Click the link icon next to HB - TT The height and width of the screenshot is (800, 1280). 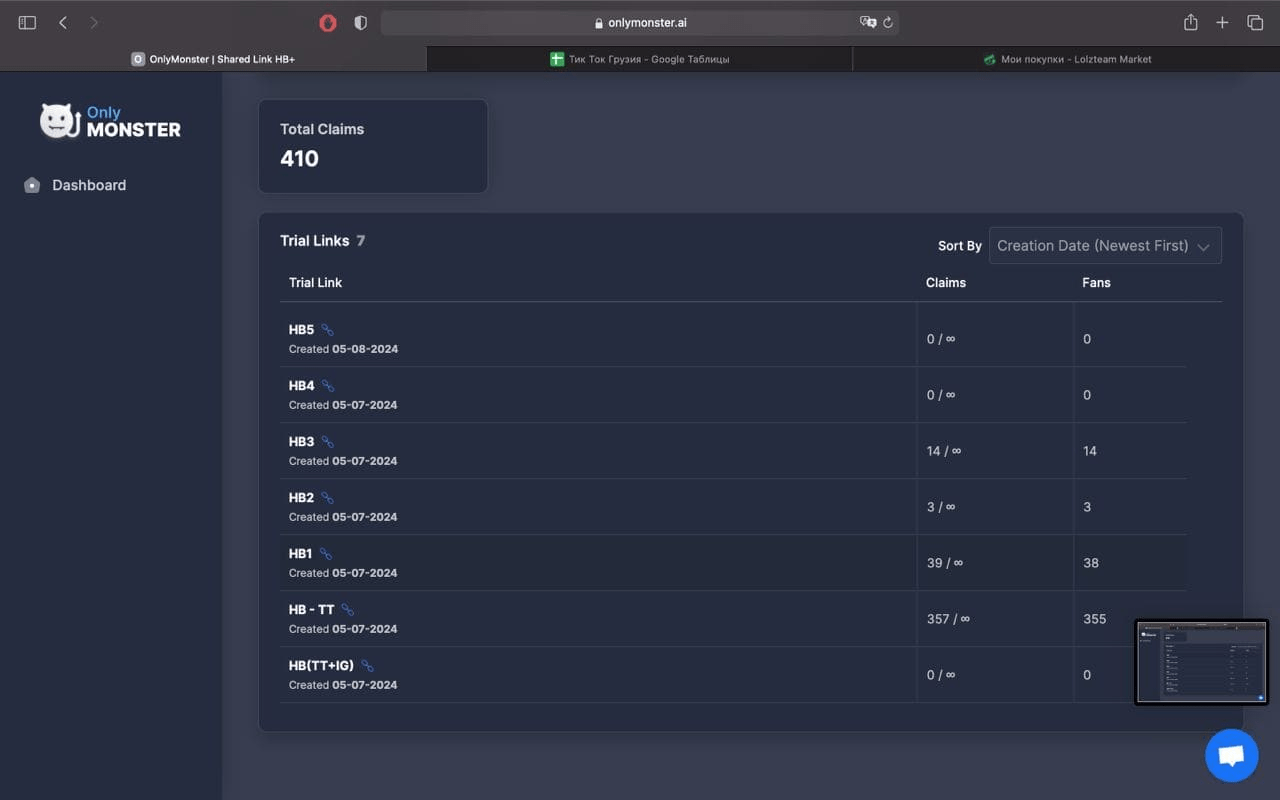(347, 610)
